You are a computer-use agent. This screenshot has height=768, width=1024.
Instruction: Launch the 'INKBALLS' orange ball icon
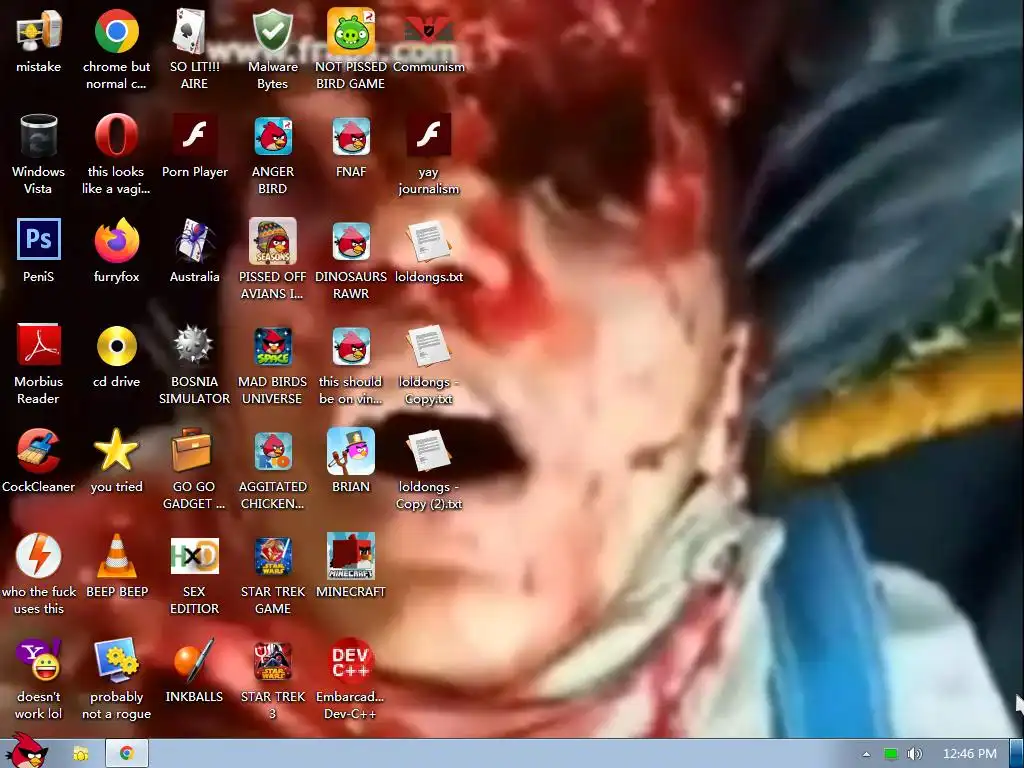pyautogui.click(x=194, y=660)
